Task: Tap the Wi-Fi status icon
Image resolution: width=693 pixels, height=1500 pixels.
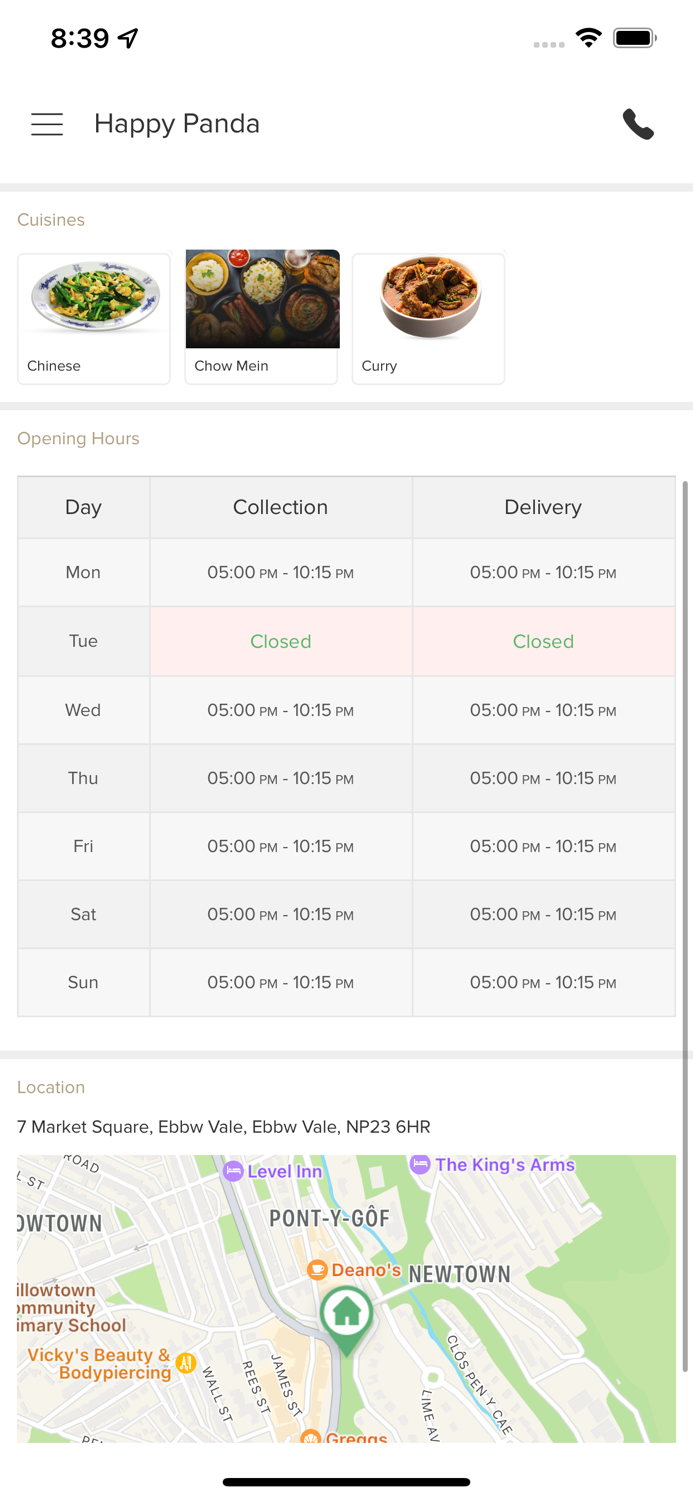Action: point(588,39)
